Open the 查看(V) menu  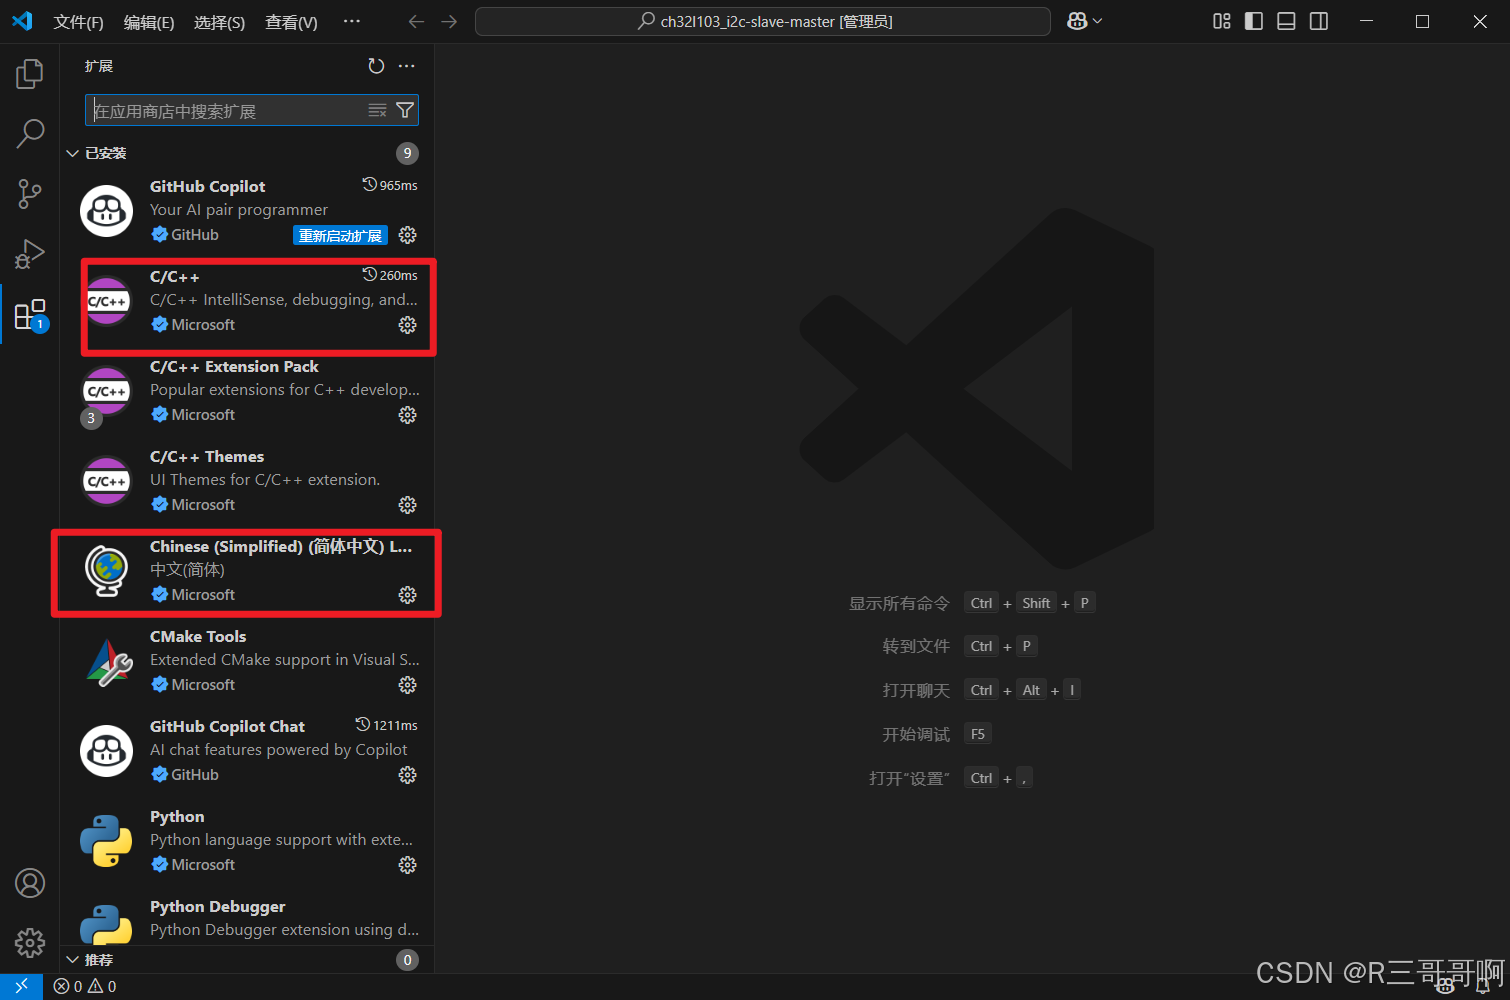pos(291,22)
